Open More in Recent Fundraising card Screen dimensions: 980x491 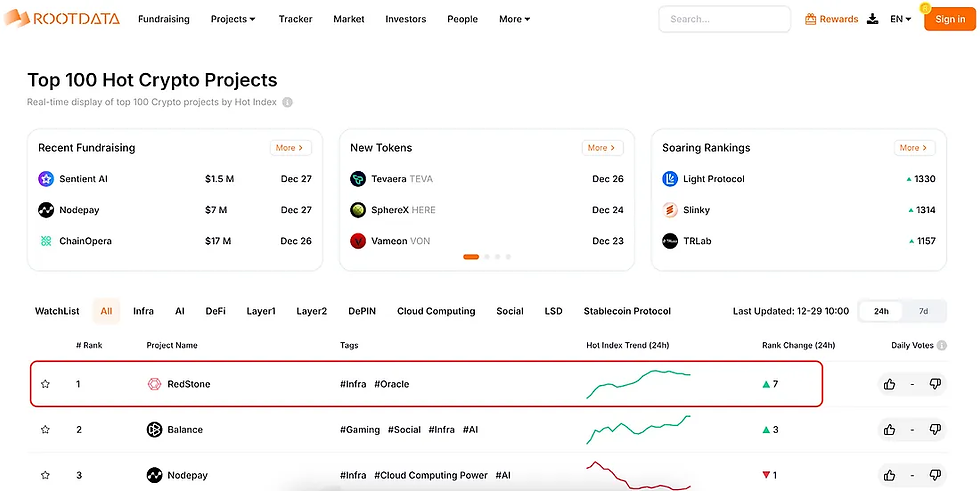click(291, 148)
